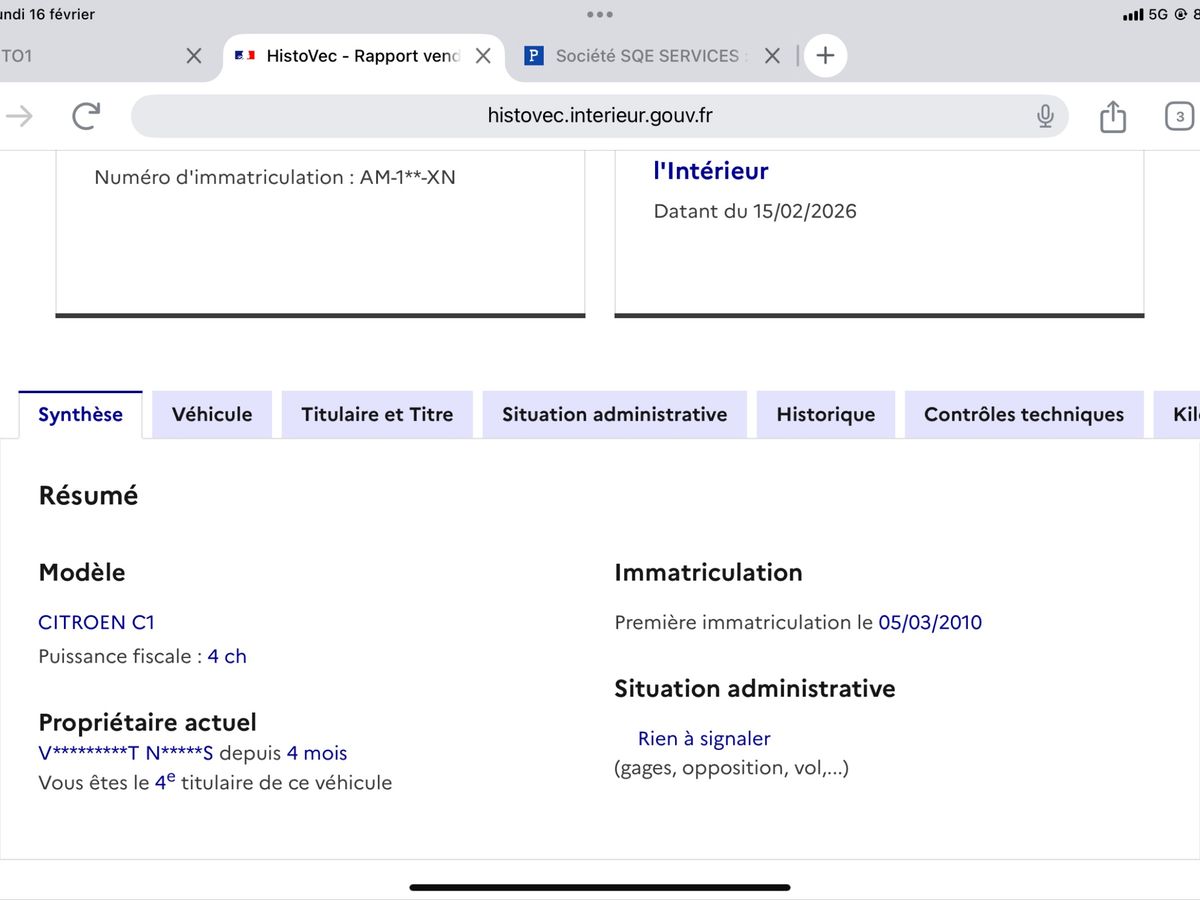The height and width of the screenshot is (900, 1200).
Task: Tap the reload page icon
Action: pos(86,116)
